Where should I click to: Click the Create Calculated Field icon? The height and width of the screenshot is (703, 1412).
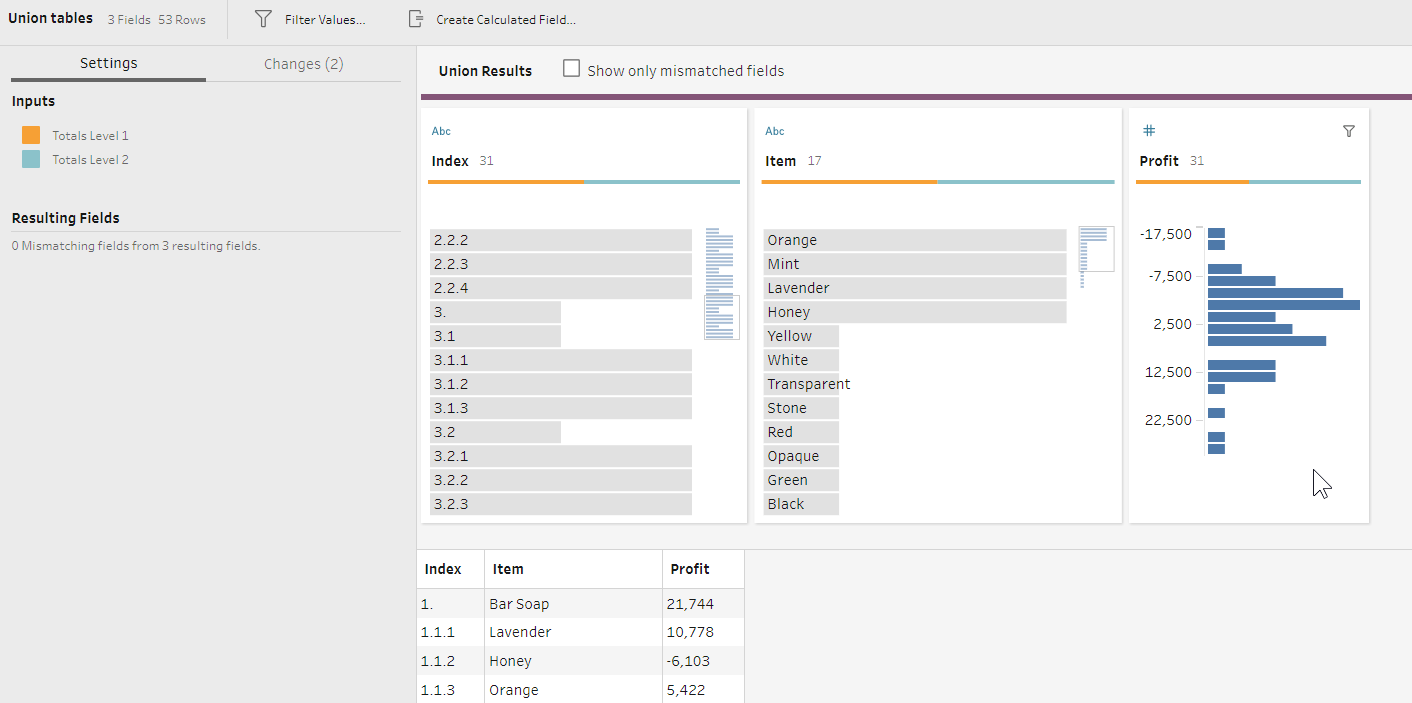415,19
